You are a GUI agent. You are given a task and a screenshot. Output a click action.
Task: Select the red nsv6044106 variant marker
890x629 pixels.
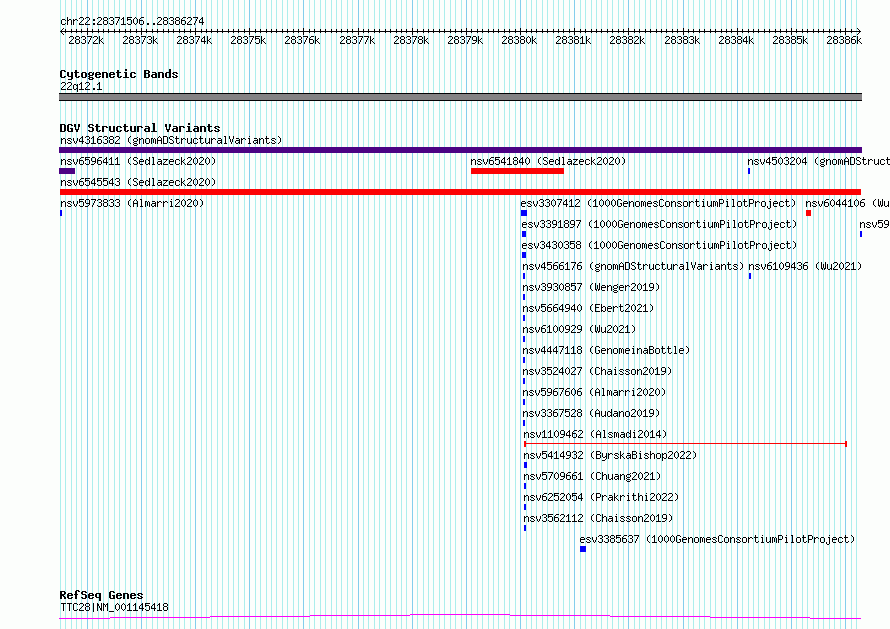point(808,213)
